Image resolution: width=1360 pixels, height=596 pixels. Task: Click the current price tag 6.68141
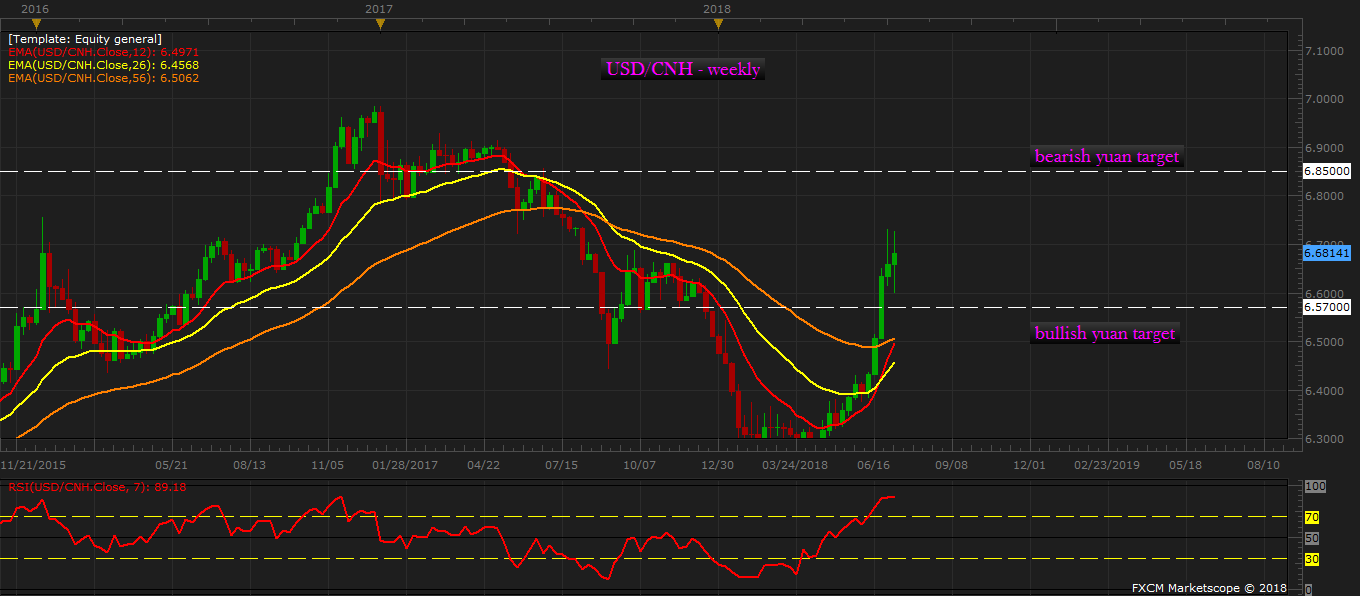point(1327,253)
